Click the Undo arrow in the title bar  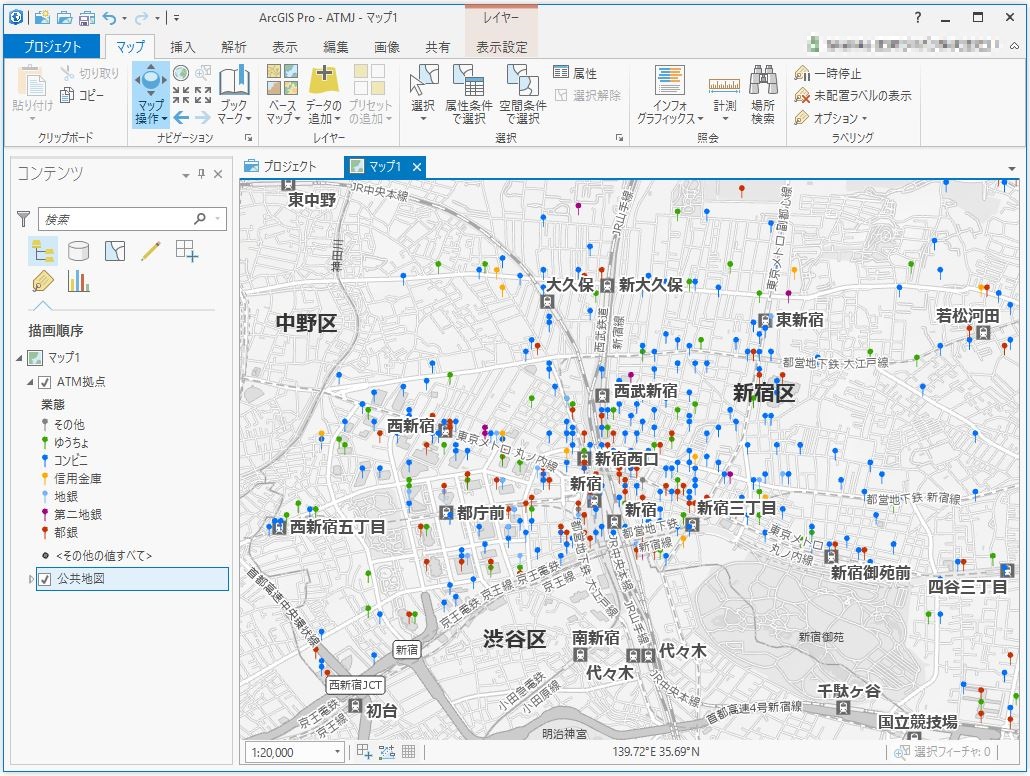[110, 18]
